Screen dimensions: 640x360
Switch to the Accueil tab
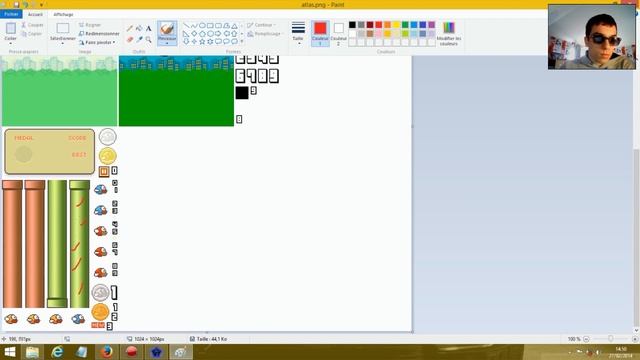[x=36, y=14]
